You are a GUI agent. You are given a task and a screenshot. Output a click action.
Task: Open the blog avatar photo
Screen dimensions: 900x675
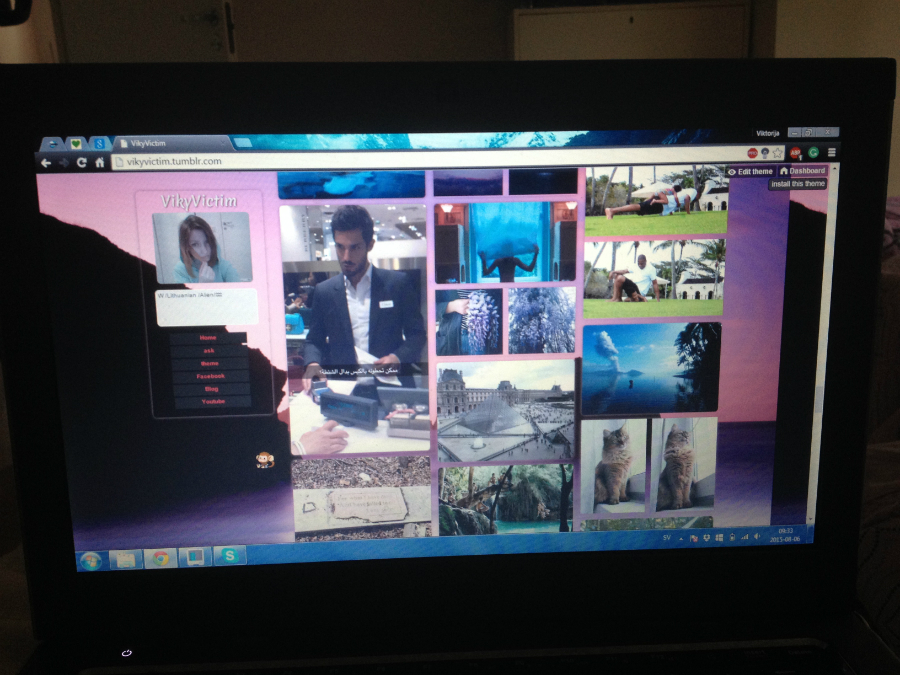click(202, 248)
